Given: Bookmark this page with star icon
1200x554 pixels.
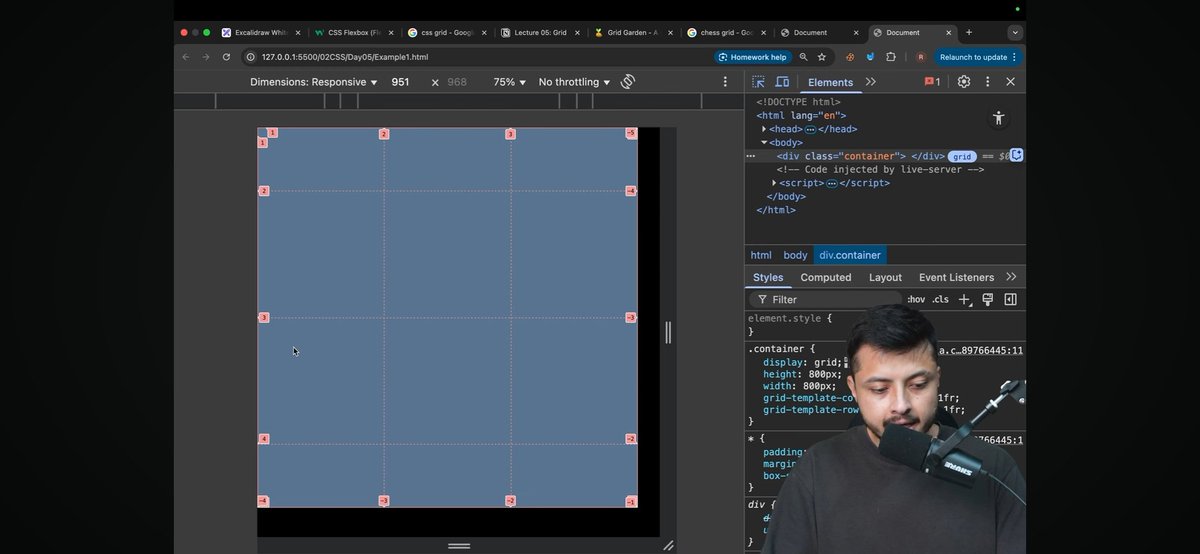Looking at the screenshot, I should click(822, 57).
